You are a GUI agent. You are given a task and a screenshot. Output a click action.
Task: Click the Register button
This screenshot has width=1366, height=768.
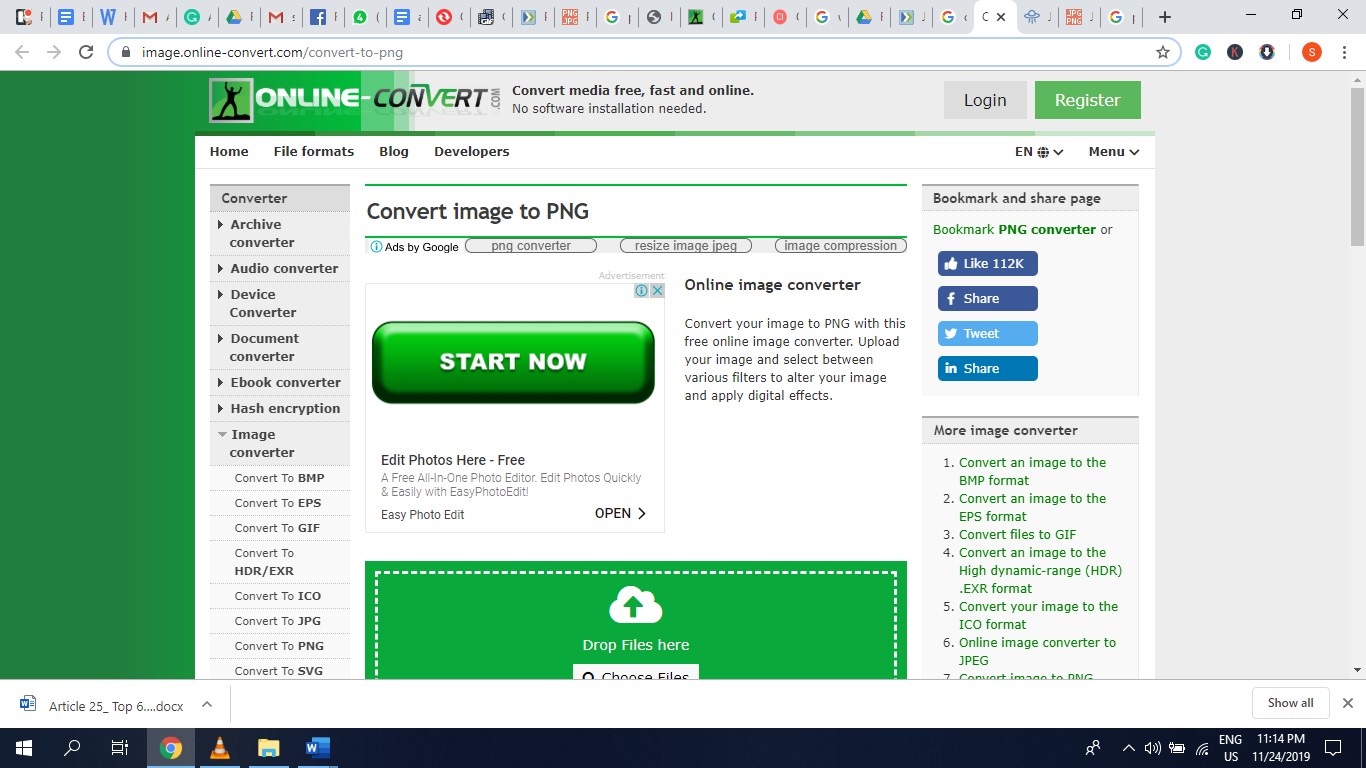click(x=1088, y=100)
